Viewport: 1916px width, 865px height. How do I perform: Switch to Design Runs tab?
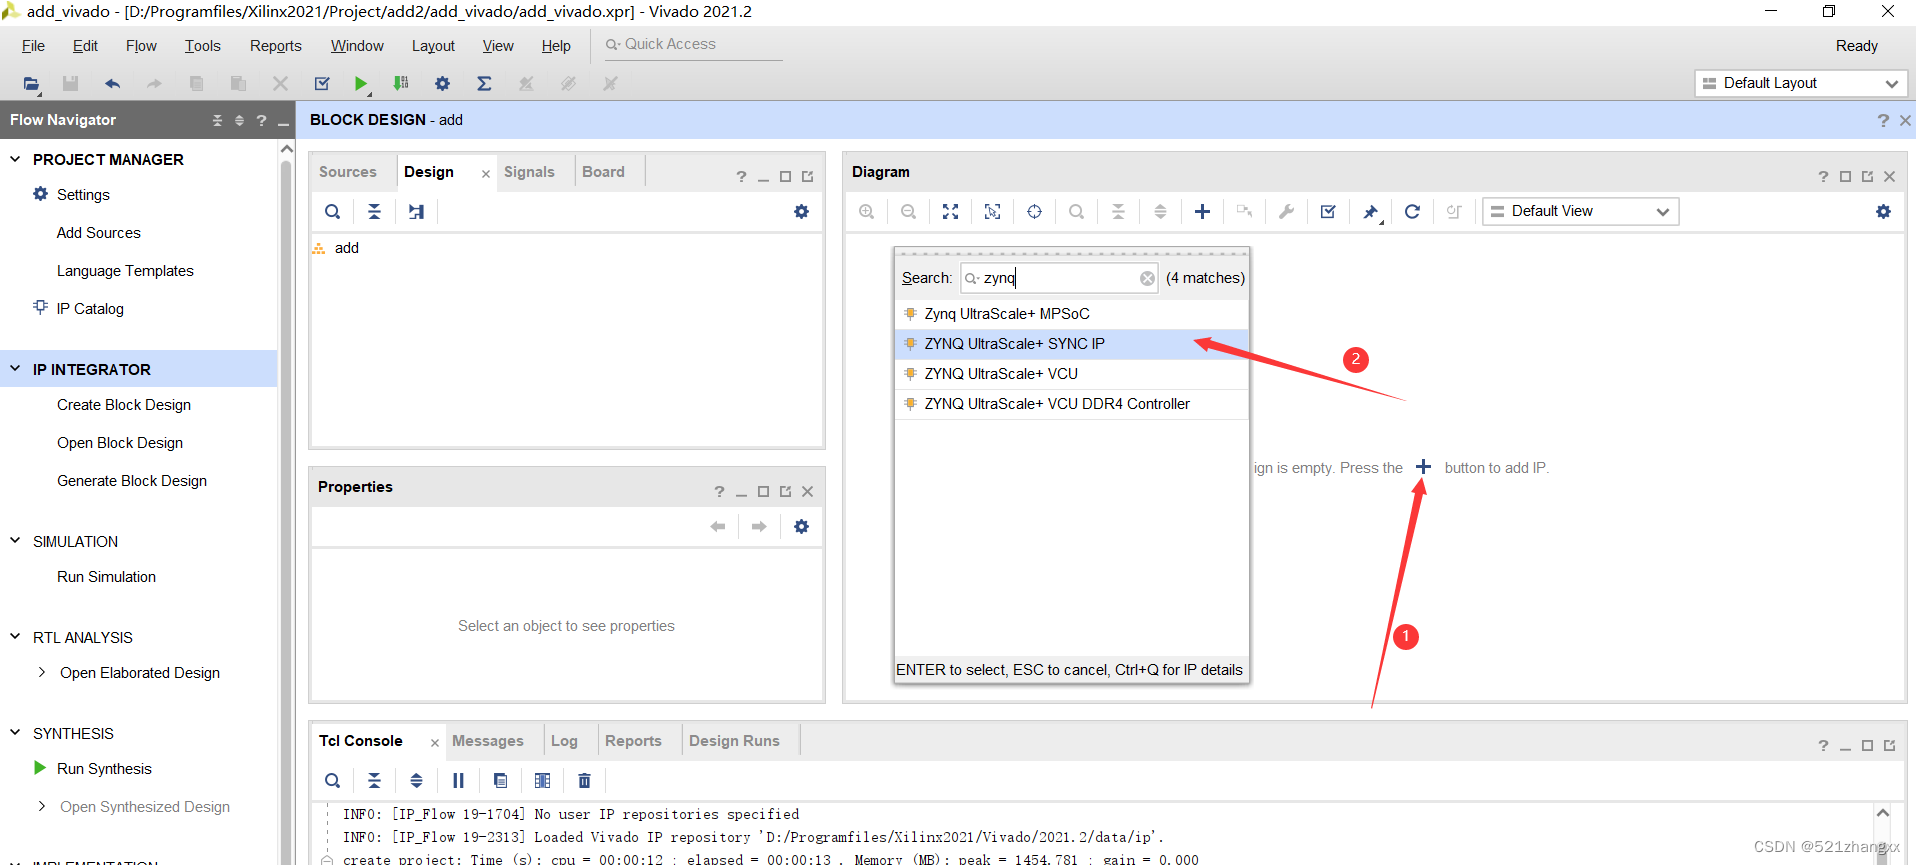[x=734, y=741]
